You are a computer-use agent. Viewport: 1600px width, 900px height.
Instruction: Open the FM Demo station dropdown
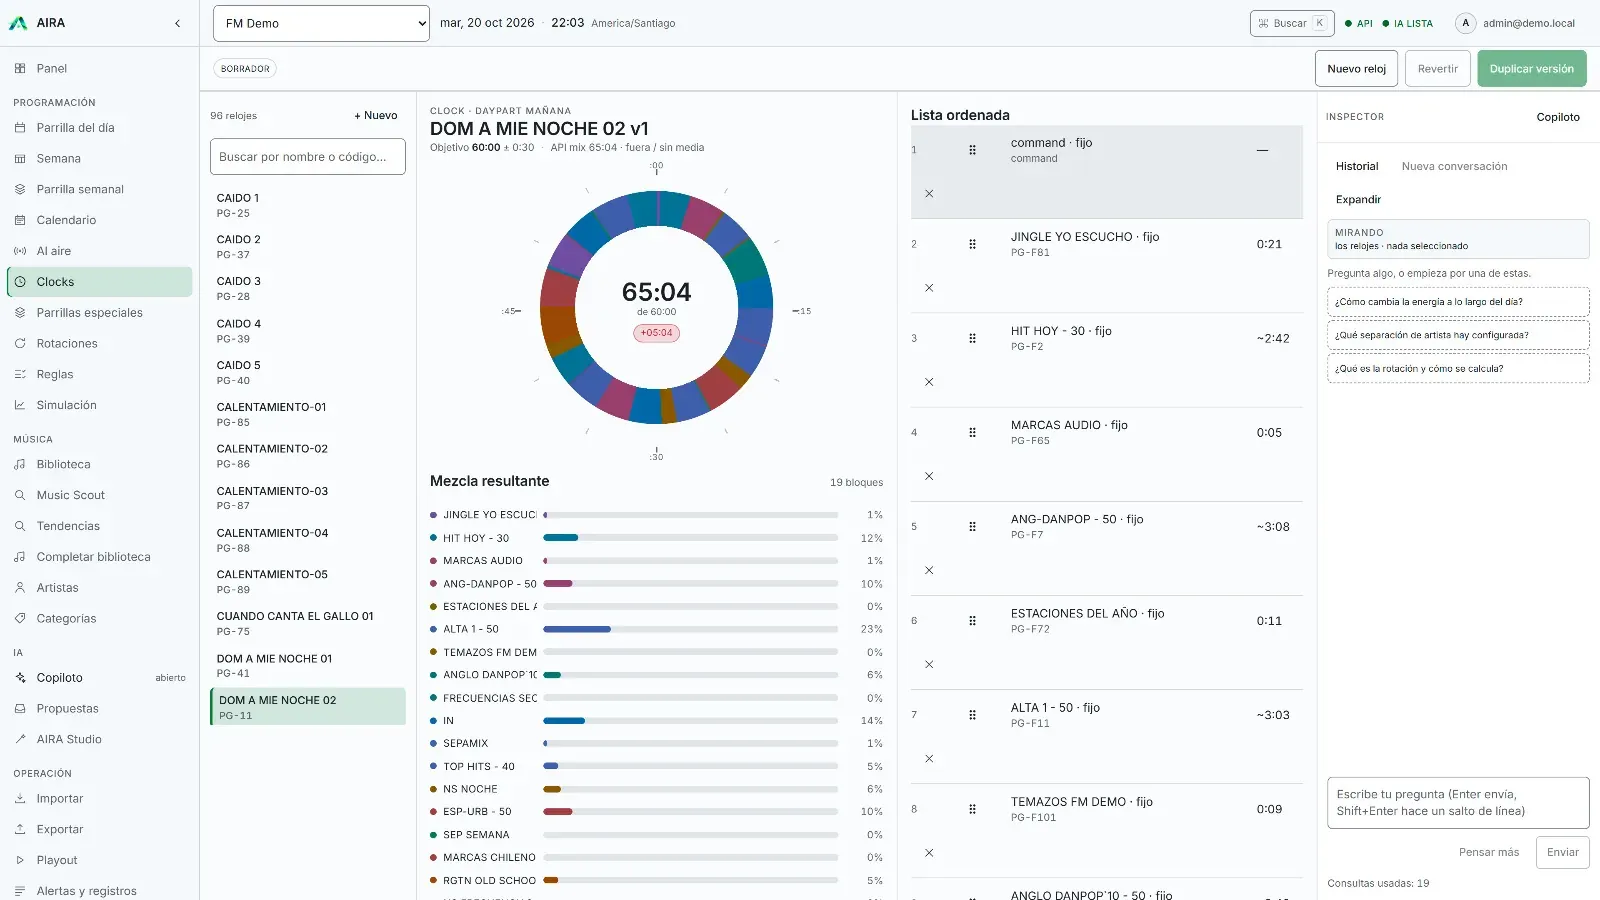click(x=321, y=23)
